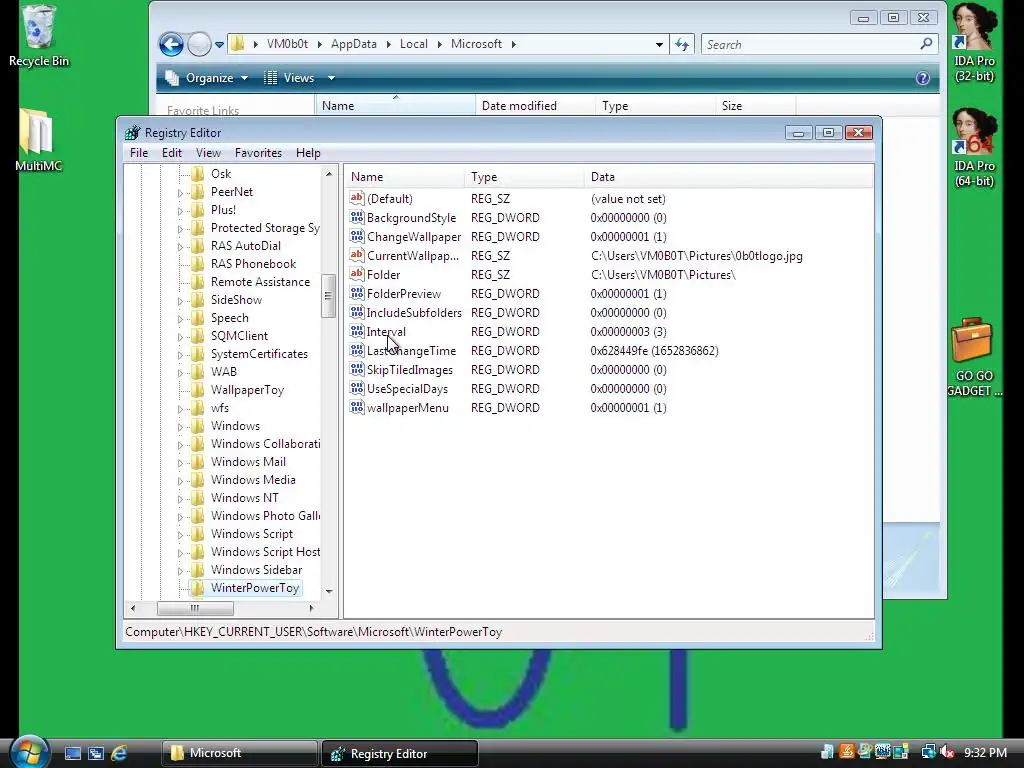Open the recent pages dropdown arrow
The width and height of the screenshot is (1024, 768).
pos(219,44)
